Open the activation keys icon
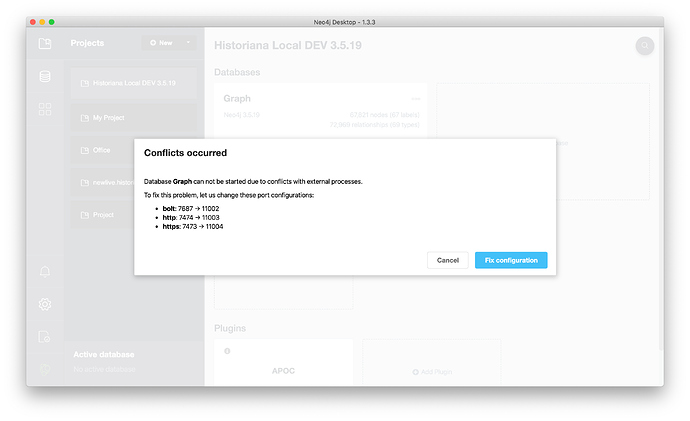The image size is (690, 421). point(44,337)
